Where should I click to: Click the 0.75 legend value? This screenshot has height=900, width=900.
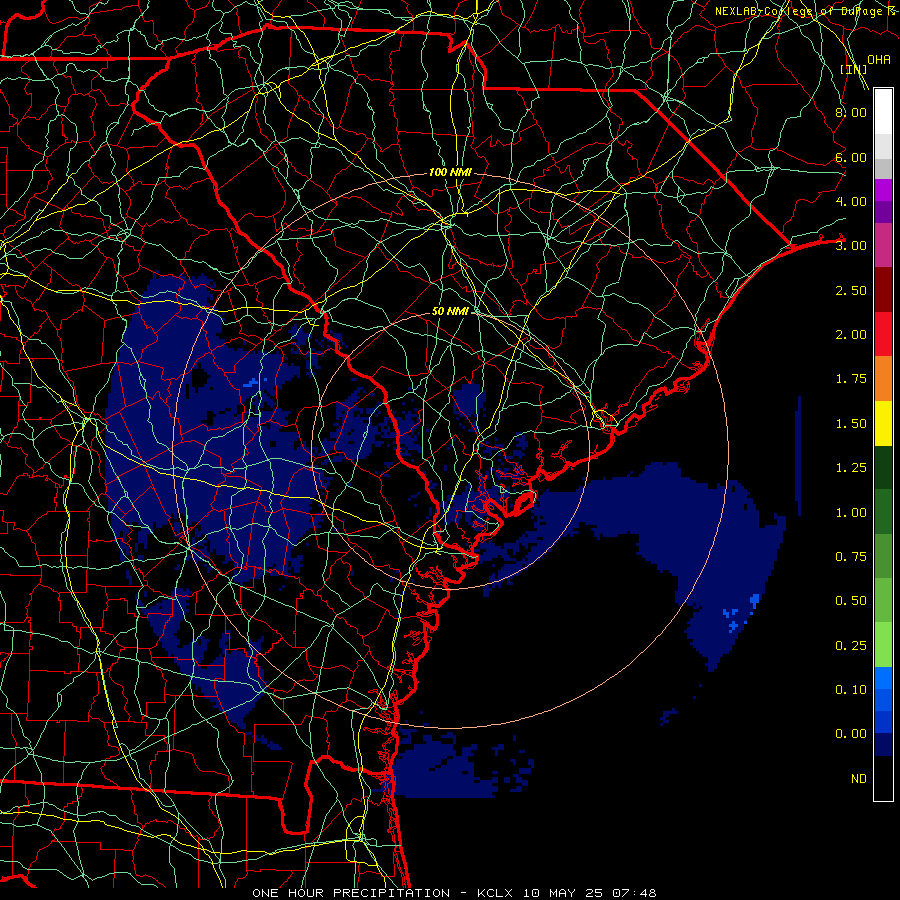851,557
